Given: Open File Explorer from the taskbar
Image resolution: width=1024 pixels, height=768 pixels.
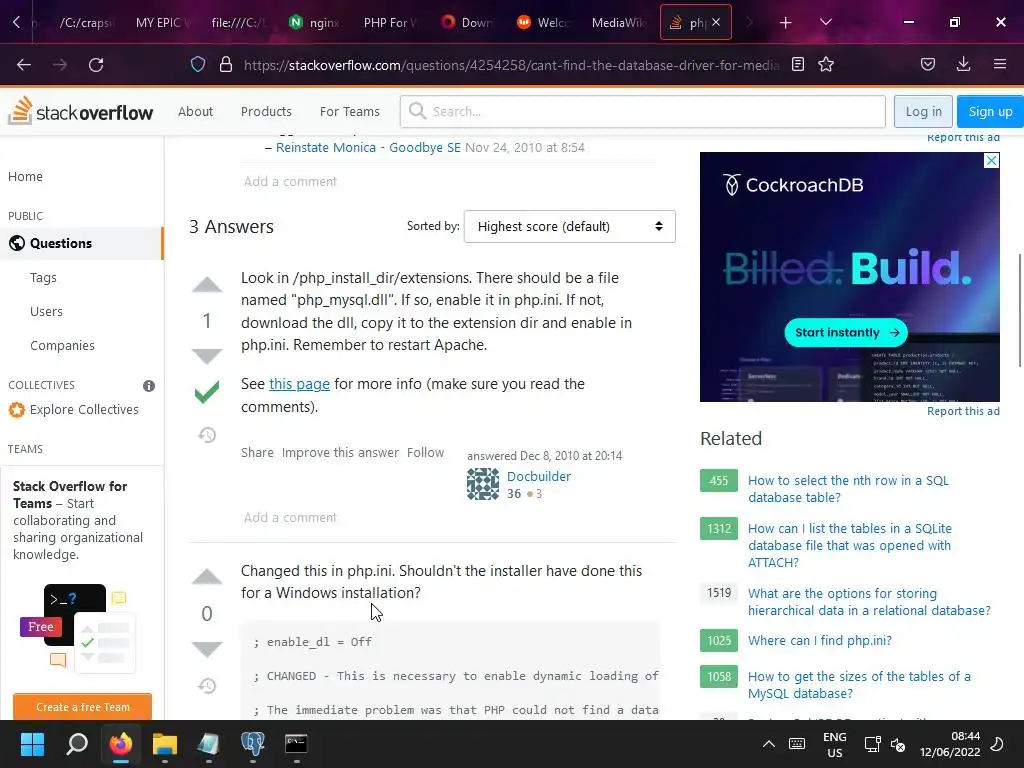Looking at the screenshot, I should pyautogui.click(x=165, y=744).
